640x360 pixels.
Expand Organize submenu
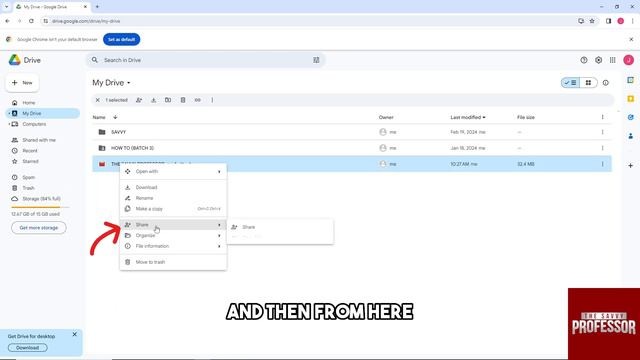pyautogui.click(x=173, y=236)
